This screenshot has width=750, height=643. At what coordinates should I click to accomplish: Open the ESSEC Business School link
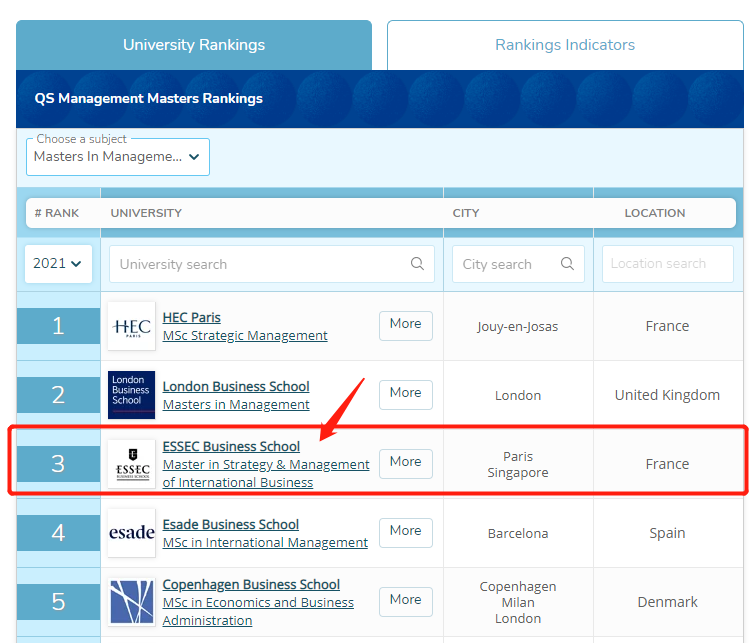tap(231, 446)
